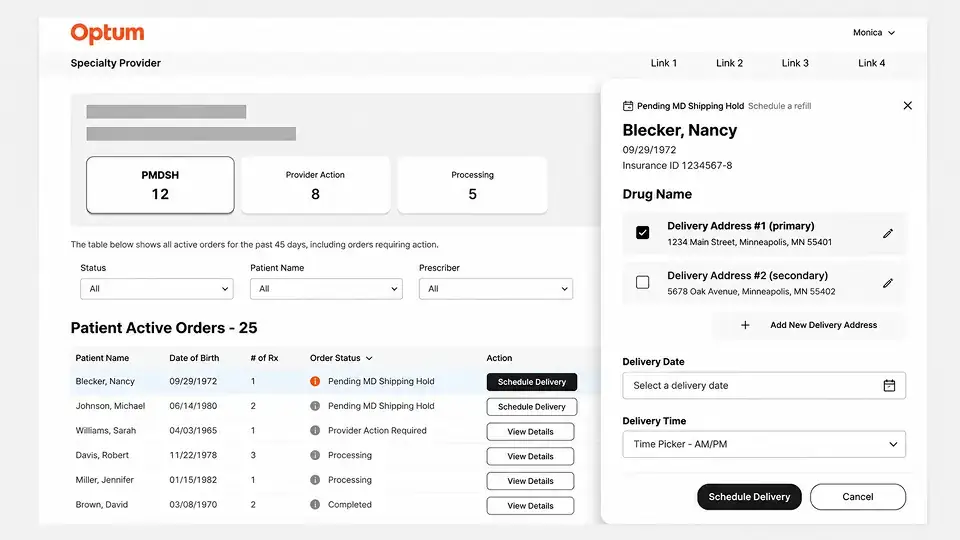Schedule Delivery for Johnson, Michael row
The image size is (960, 540).
click(x=531, y=407)
